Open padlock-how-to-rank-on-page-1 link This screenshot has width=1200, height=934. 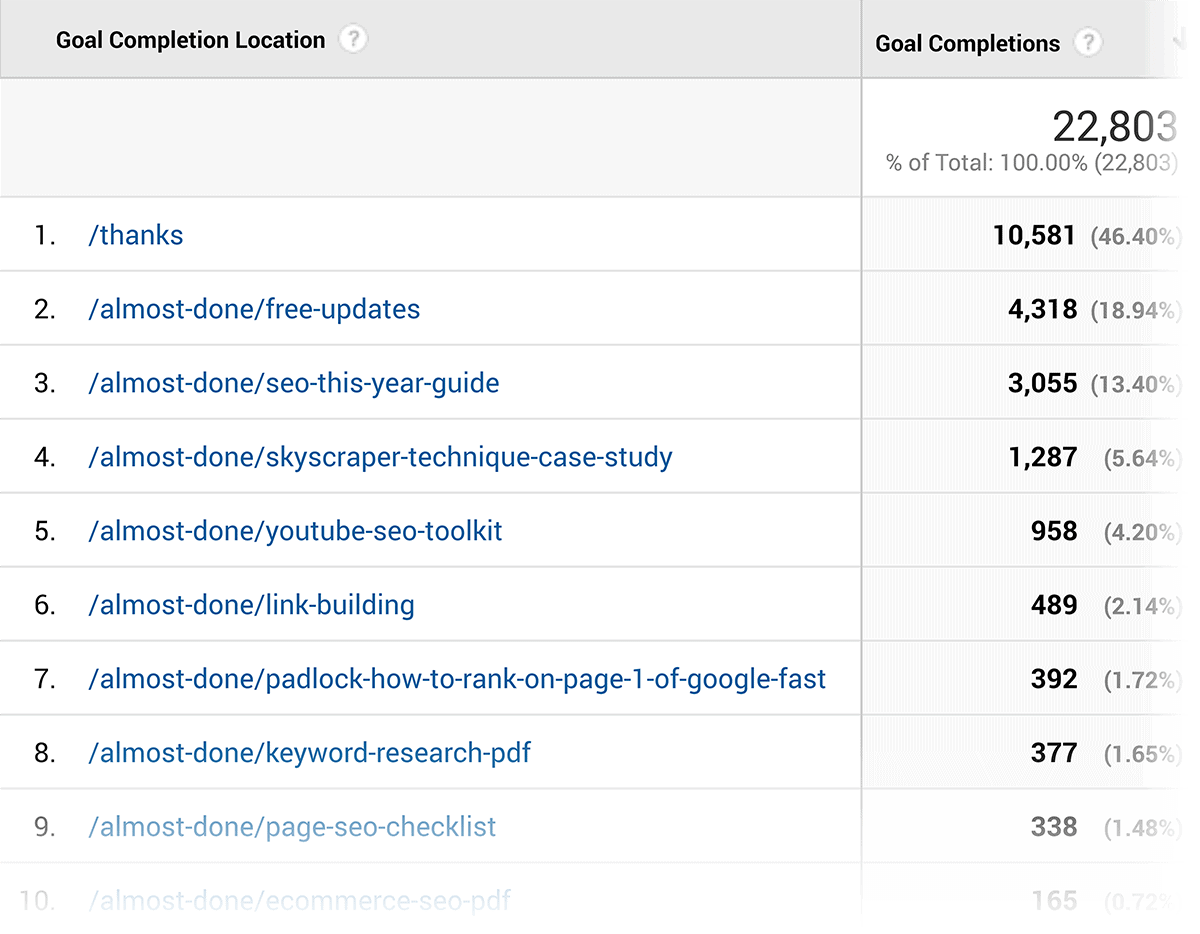(x=457, y=679)
